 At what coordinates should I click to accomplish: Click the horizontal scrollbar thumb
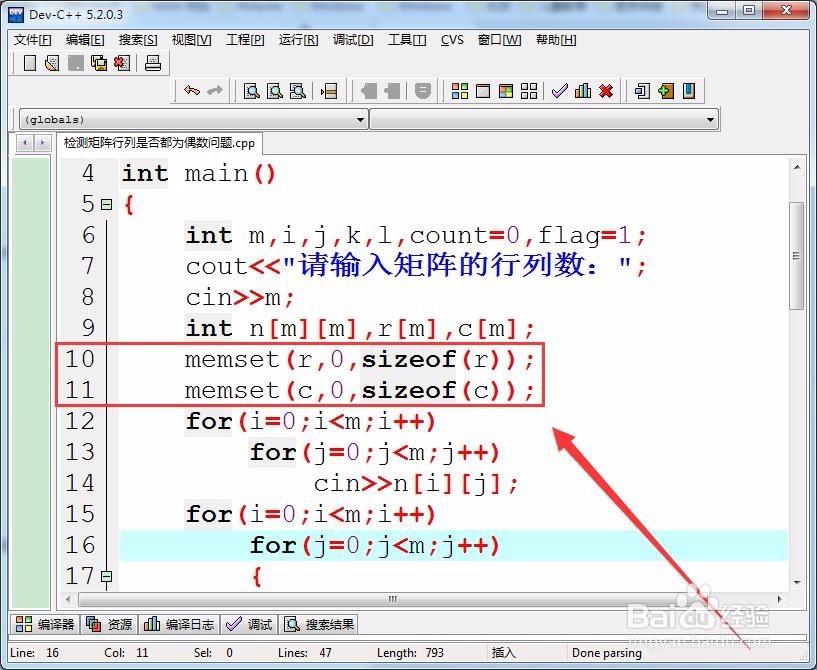[x=393, y=599]
